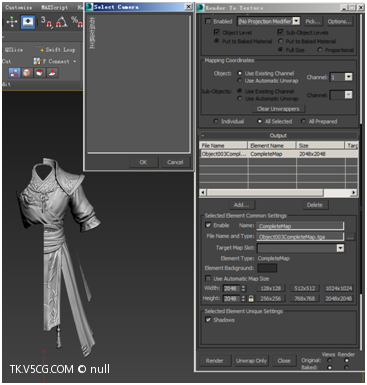Click the lock aspect ratio padlock icon
The image size is (367, 385).
coord(251,299)
